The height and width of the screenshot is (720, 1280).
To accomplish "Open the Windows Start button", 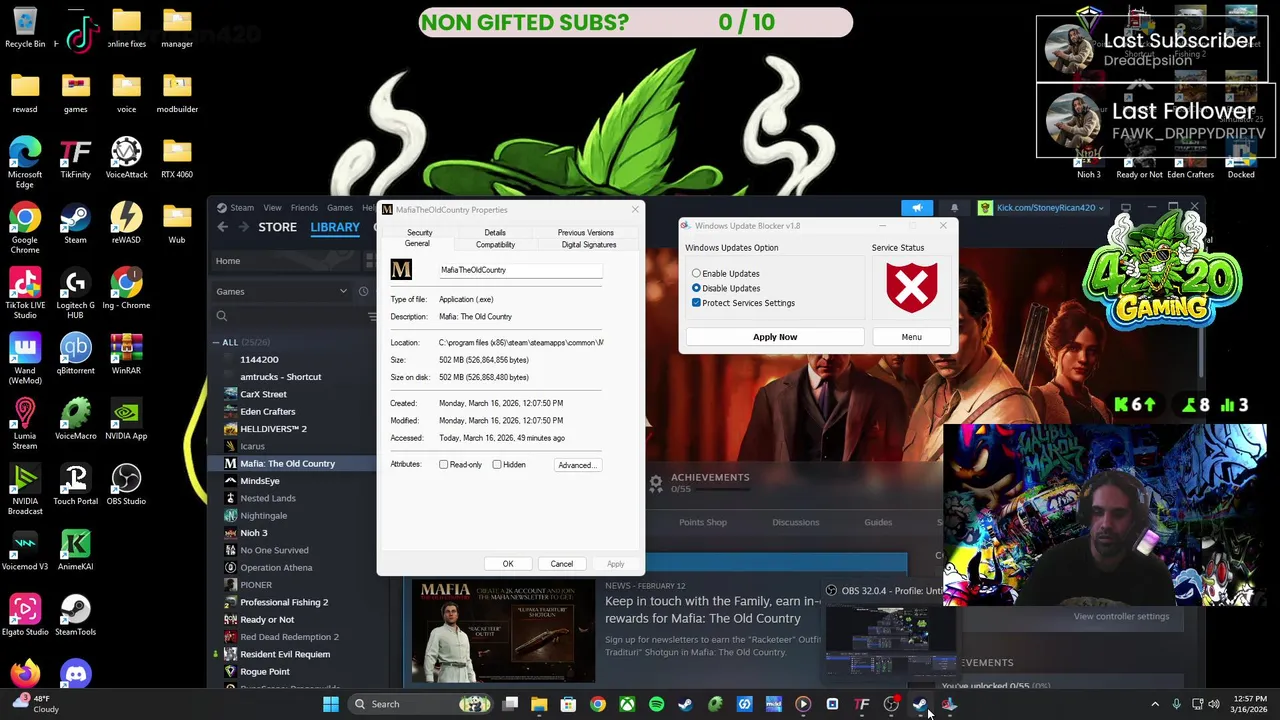I will coord(330,704).
